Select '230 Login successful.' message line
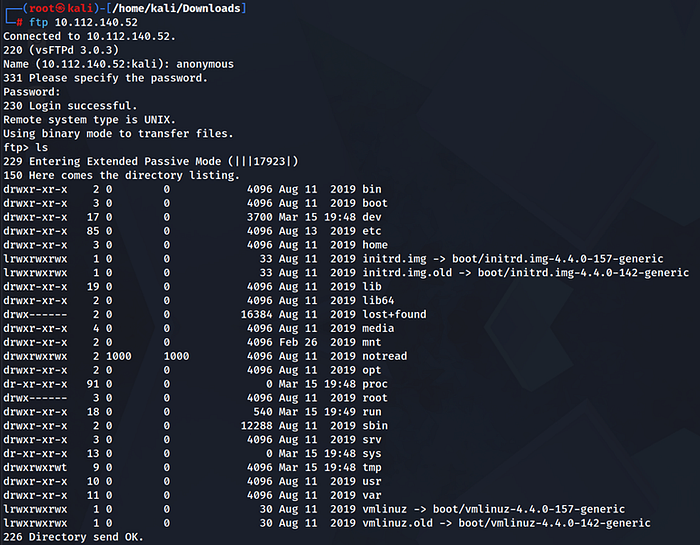The height and width of the screenshot is (545, 700). [70, 106]
